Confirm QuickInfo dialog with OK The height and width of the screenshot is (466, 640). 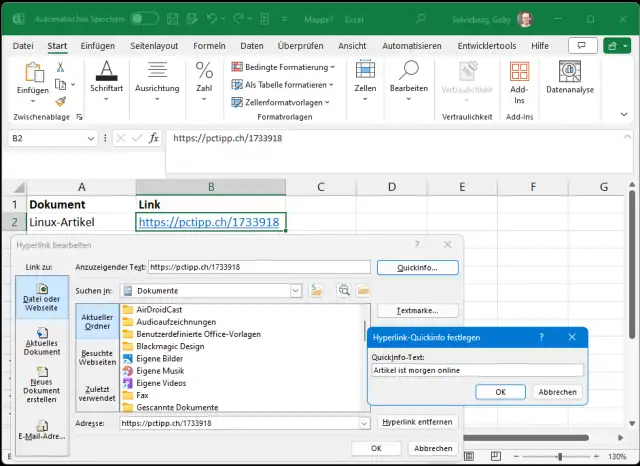[x=501, y=392]
